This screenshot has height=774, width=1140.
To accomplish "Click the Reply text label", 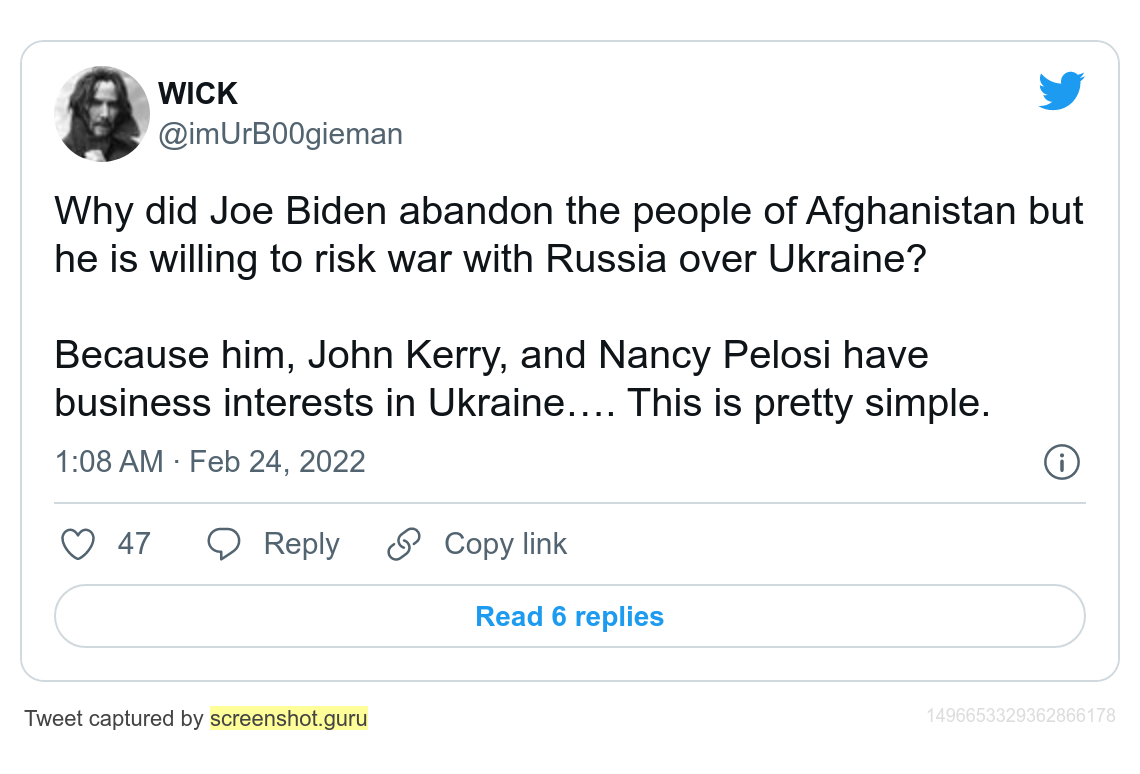I will [x=301, y=544].
